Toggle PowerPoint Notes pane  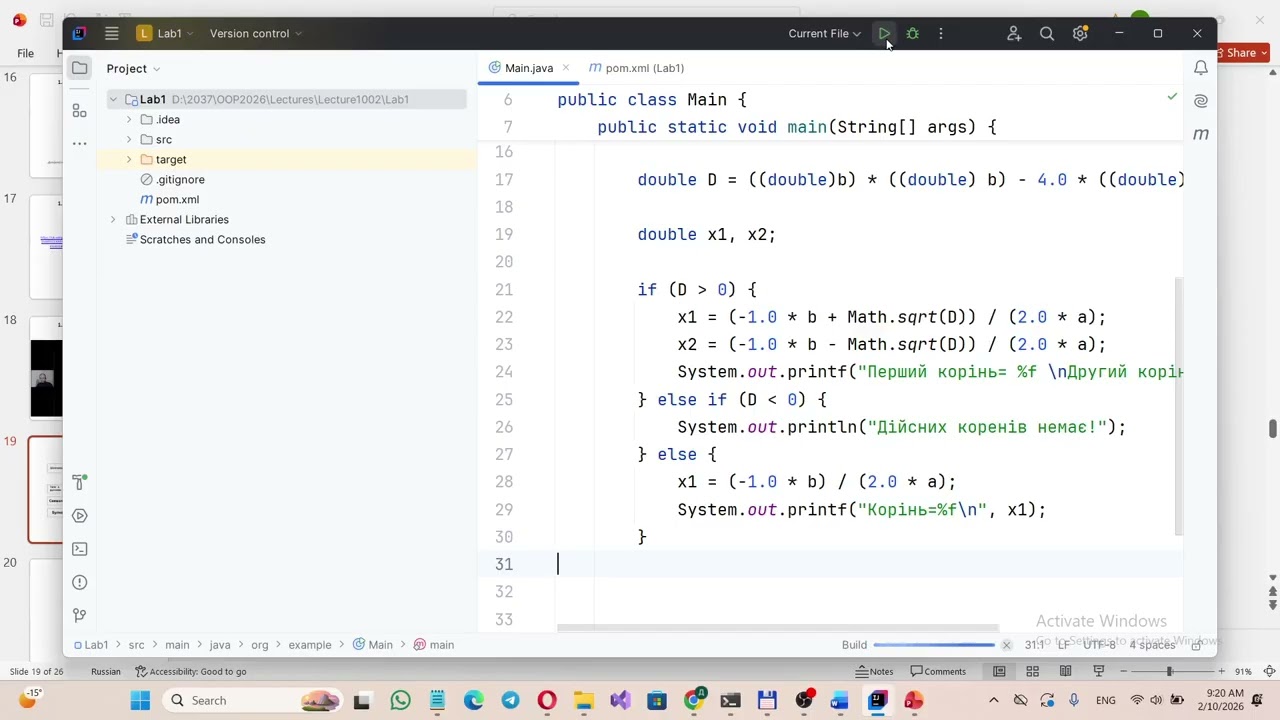pyautogui.click(x=875, y=671)
